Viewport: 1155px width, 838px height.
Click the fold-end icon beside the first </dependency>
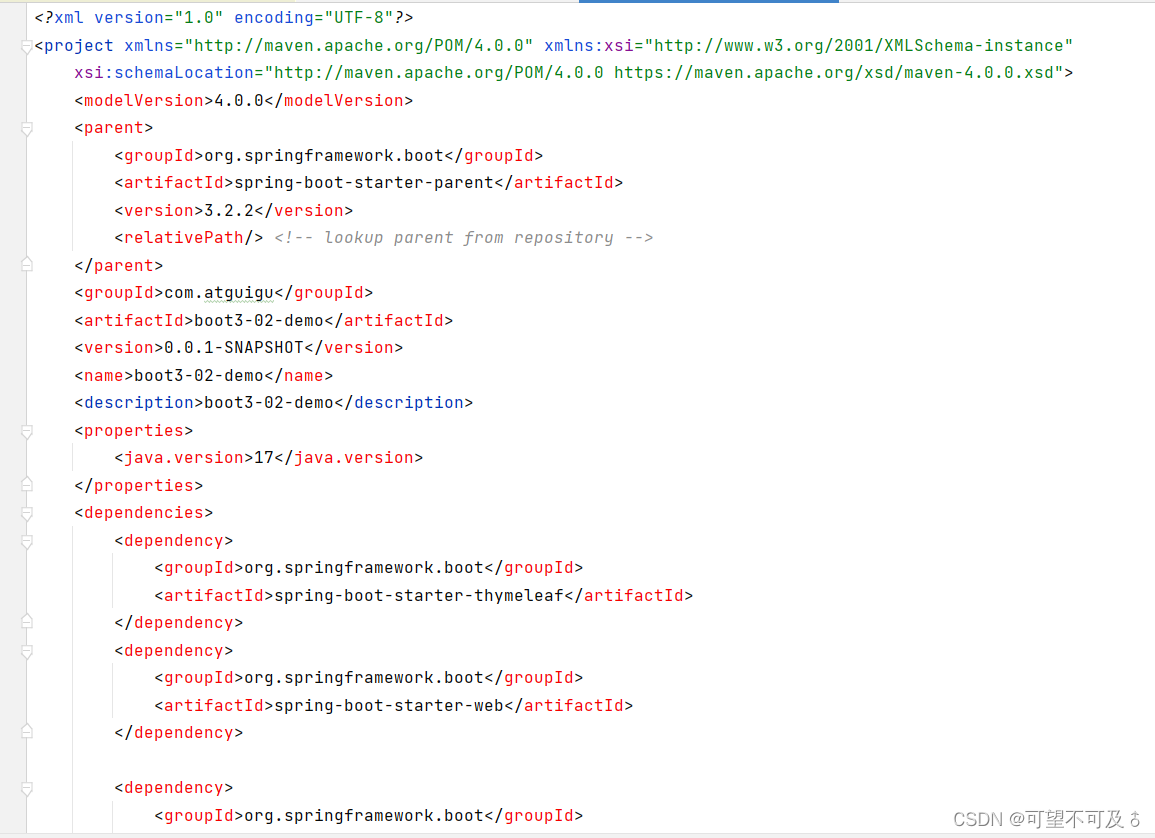point(27,622)
